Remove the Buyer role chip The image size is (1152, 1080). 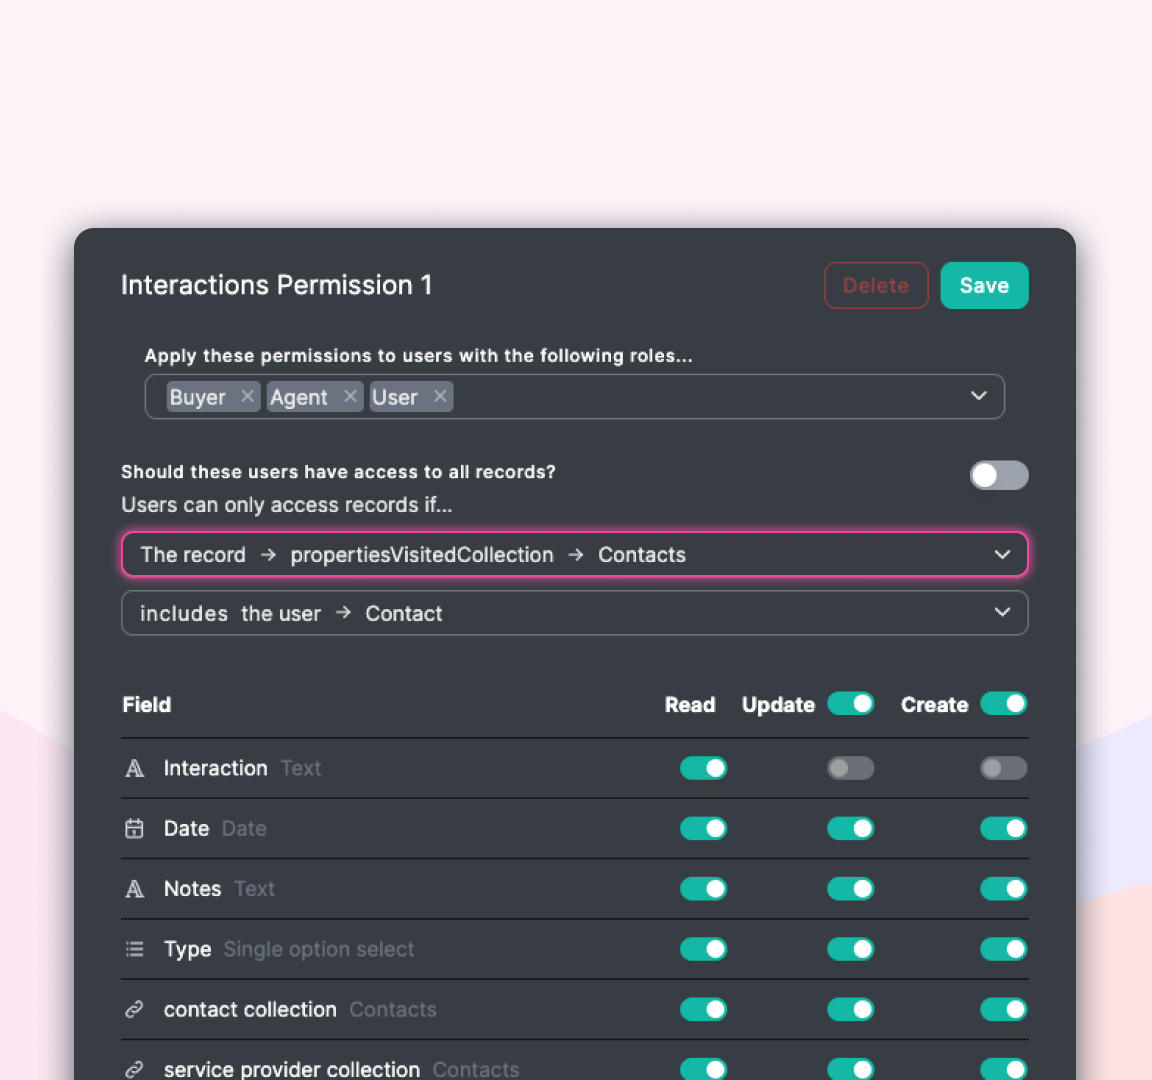point(247,396)
